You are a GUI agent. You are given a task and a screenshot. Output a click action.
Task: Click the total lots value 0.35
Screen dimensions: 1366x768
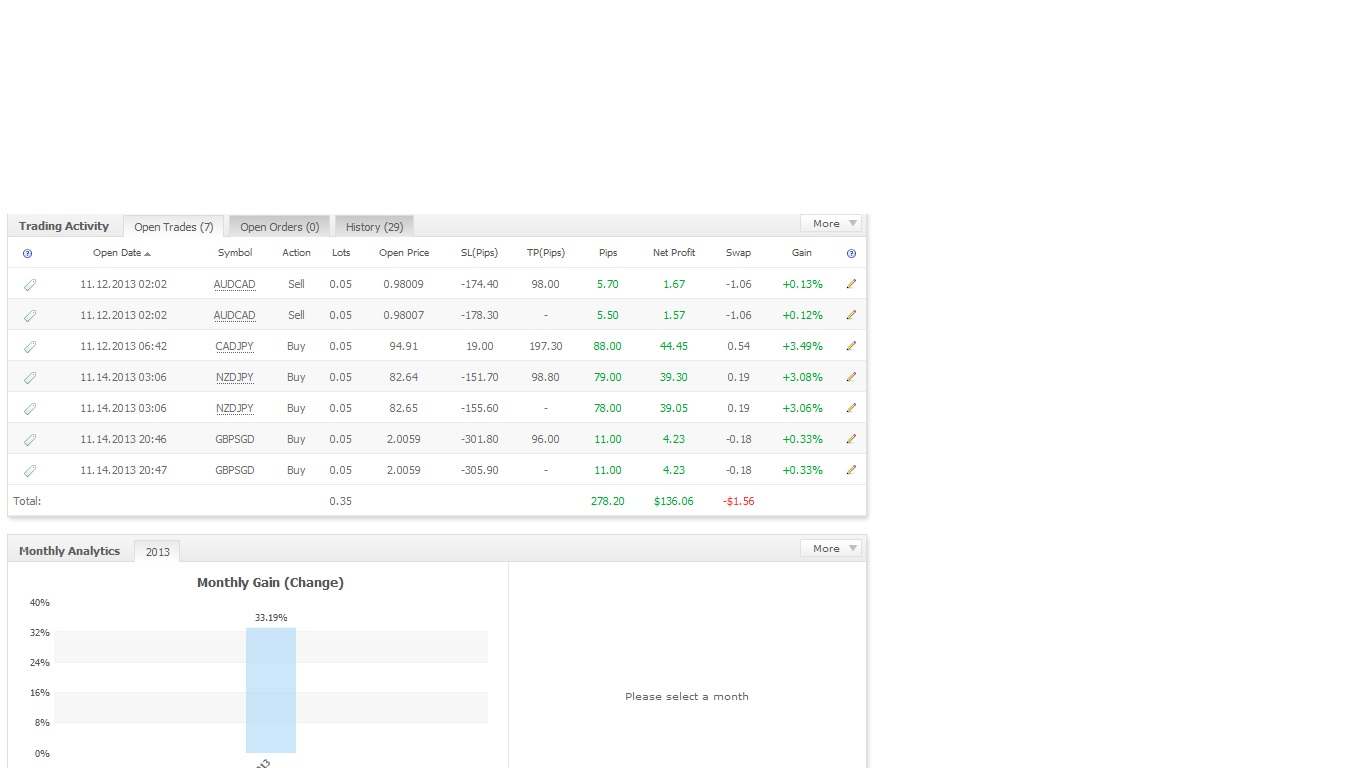(x=341, y=501)
